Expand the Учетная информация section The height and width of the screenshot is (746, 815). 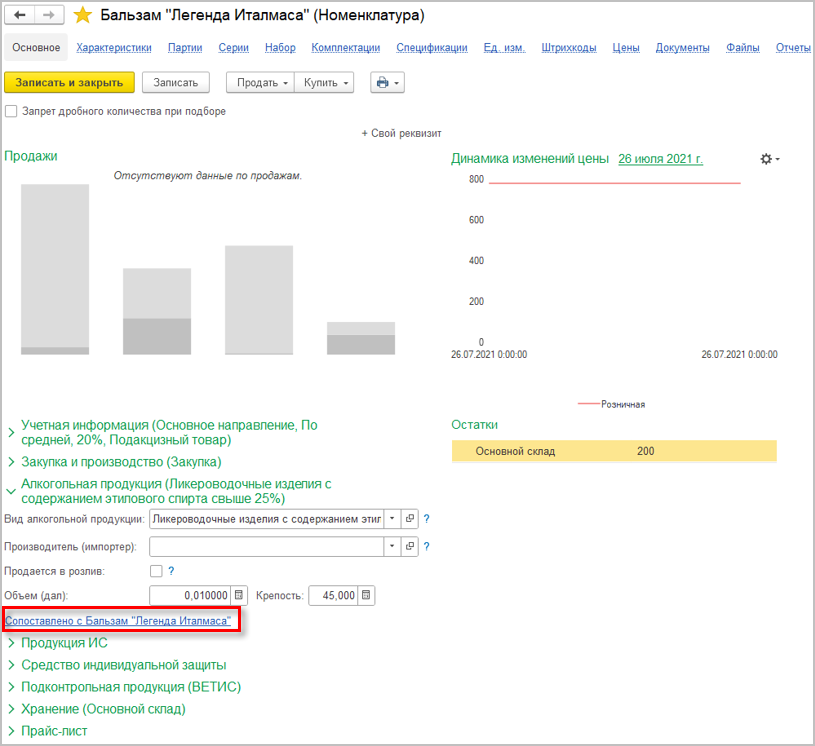pyautogui.click(x=11, y=432)
